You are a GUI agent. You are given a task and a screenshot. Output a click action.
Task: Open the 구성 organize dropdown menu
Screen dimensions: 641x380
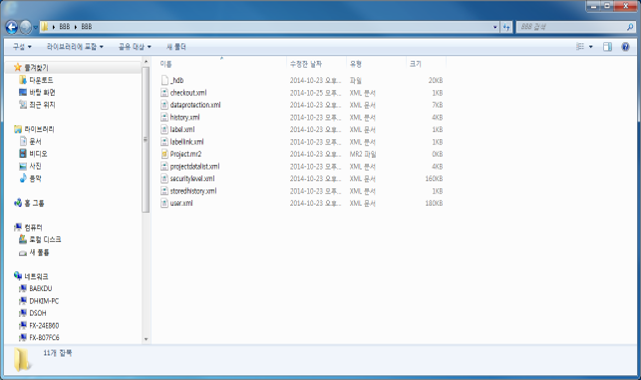point(22,47)
